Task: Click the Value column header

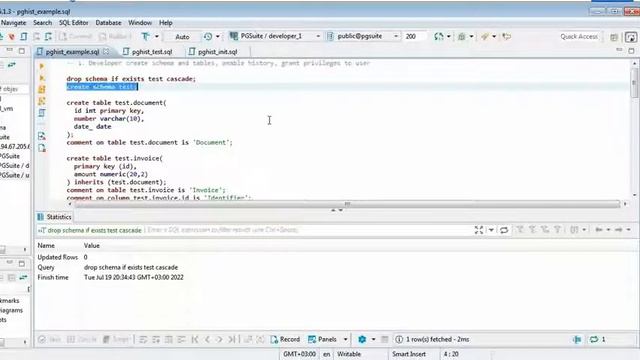Action: click(x=92, y=246)
